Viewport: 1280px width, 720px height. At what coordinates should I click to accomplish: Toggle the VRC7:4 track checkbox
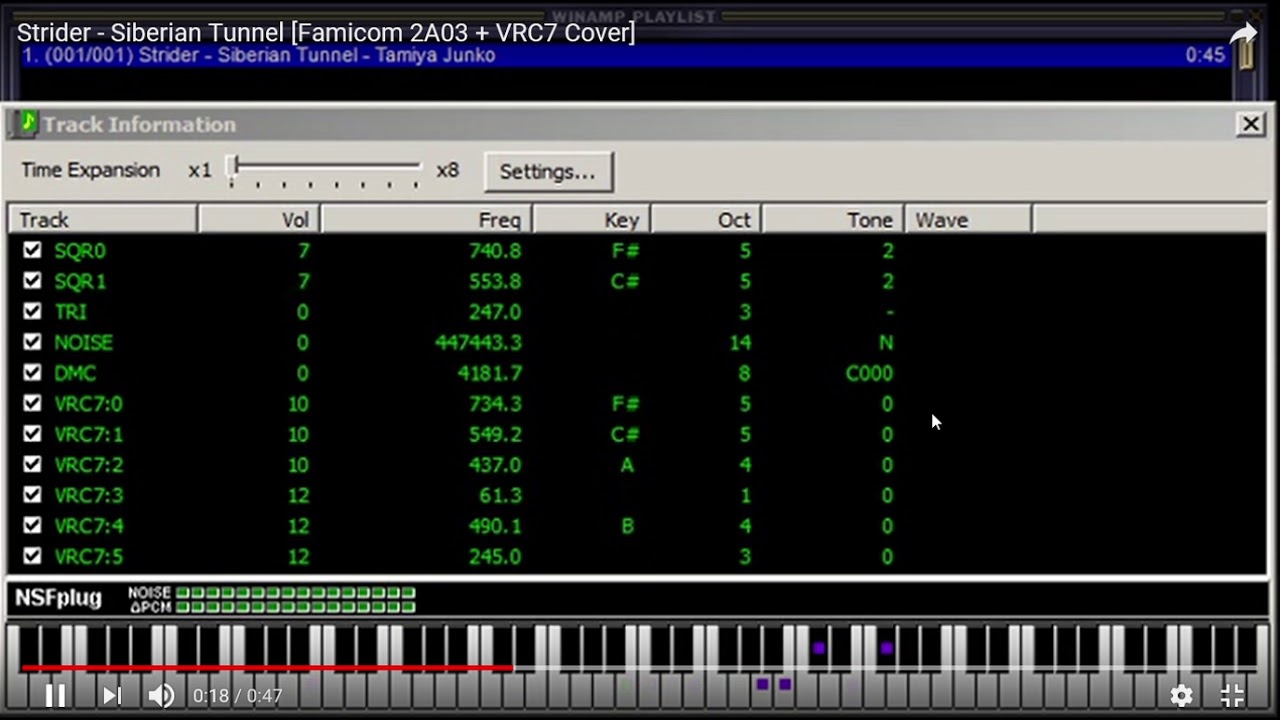(32, 525)
